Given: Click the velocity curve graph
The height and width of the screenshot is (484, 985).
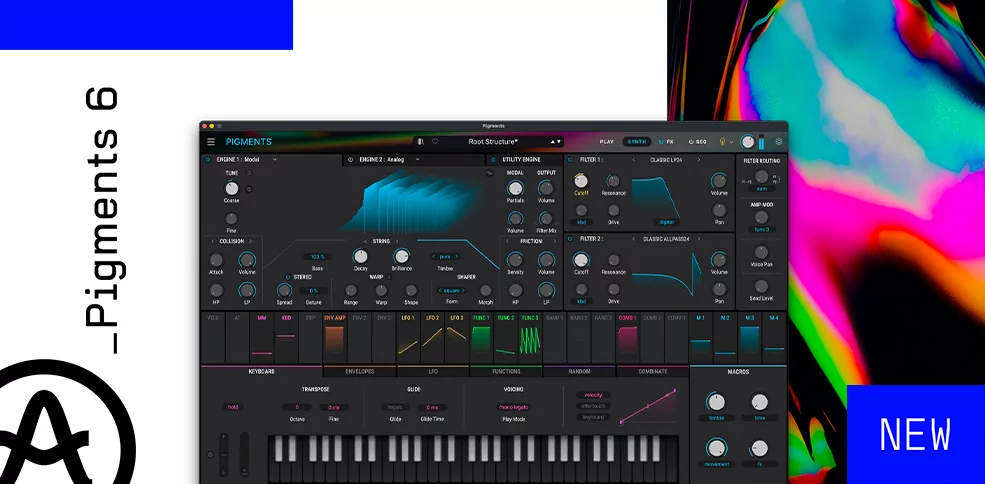Looking at the screenshot, I should click(648, 407).
